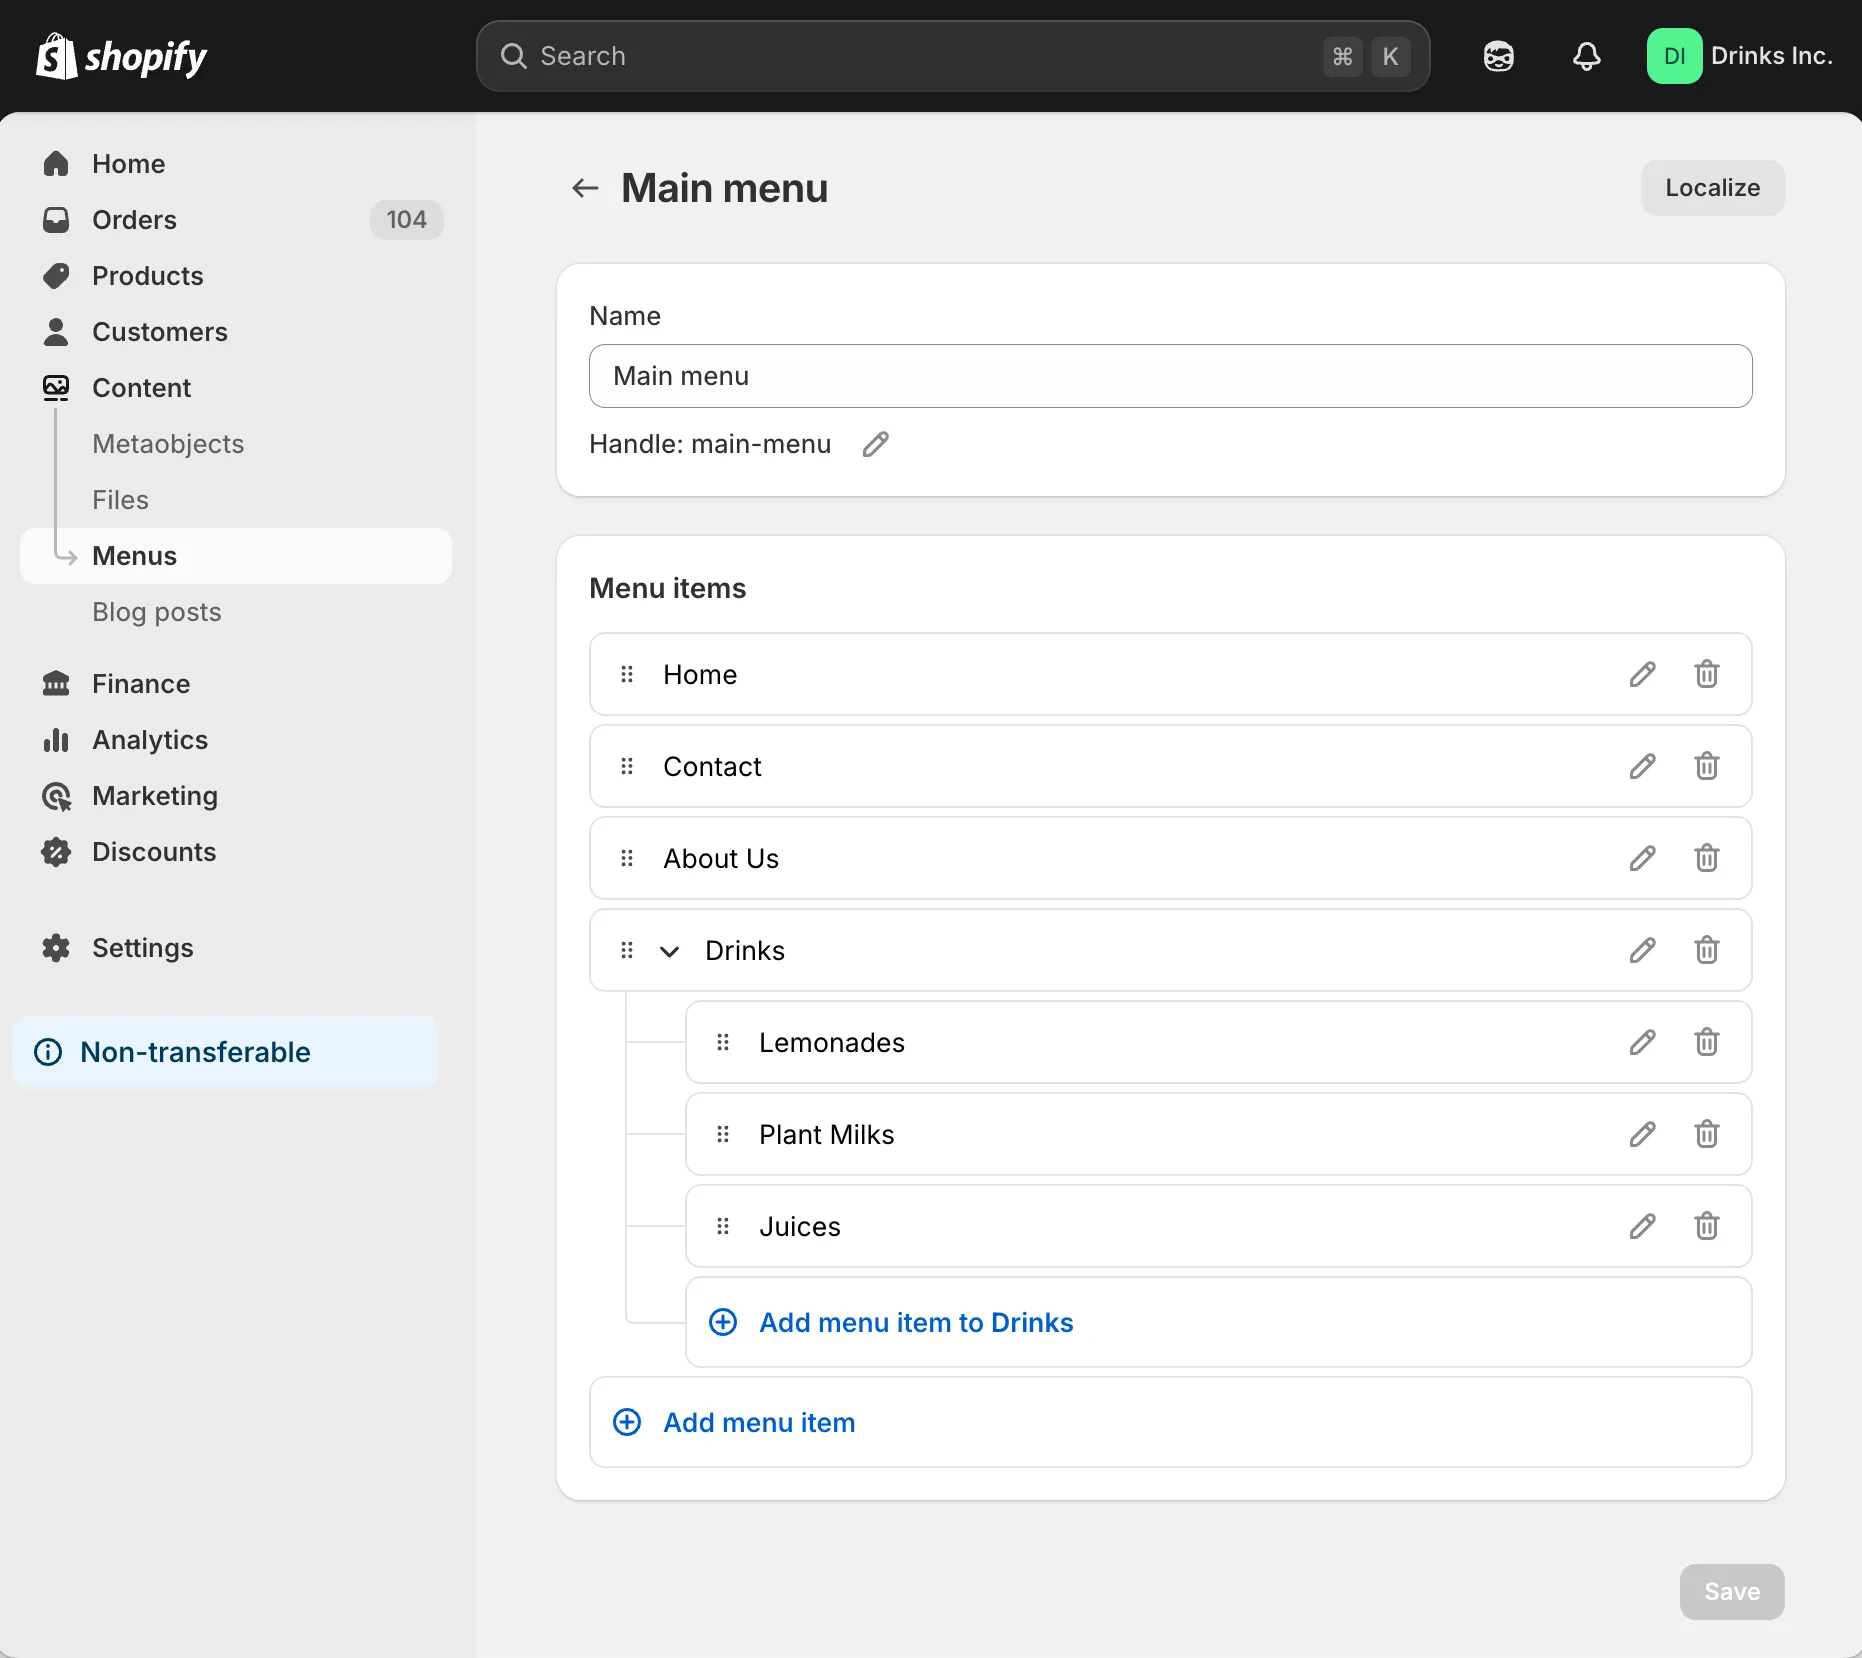Collapse the Drinks menu item chevron
The width and height of the screenshot is (1862, 1658).
pos(668,950)
